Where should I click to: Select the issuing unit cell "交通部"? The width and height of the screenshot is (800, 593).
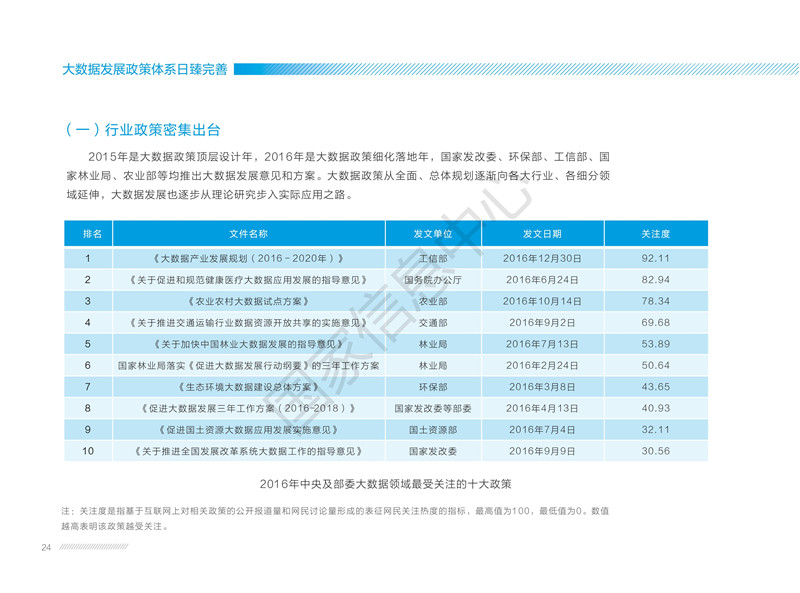click(x=433, y=323)
